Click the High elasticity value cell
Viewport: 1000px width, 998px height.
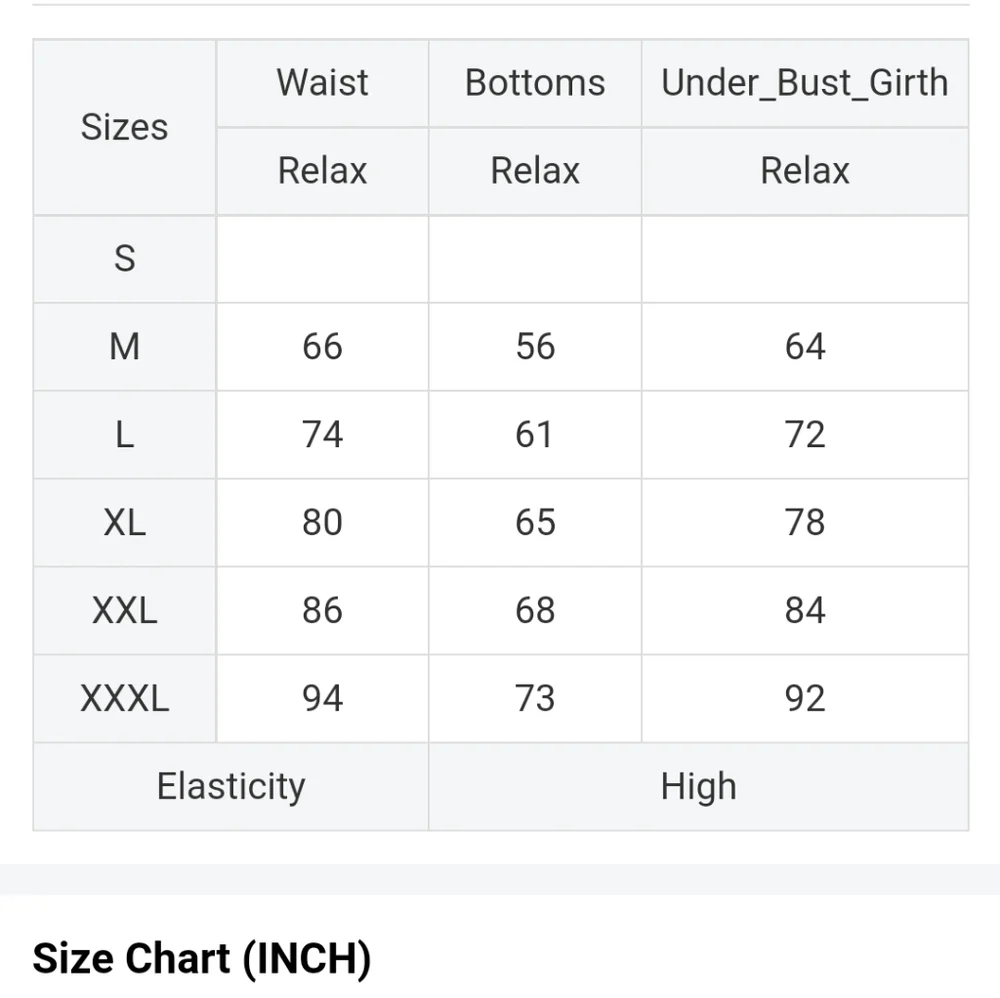click(698, 786)
